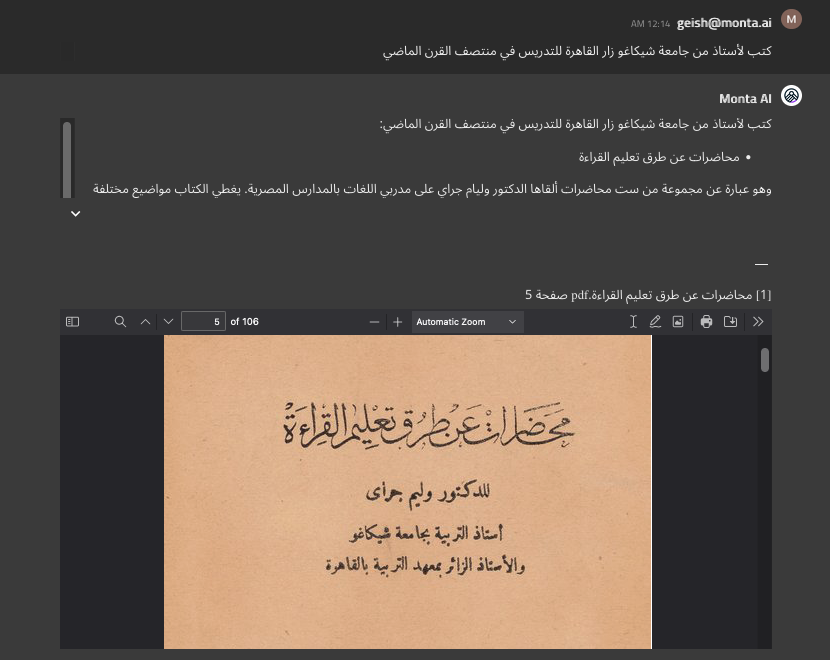Select the image annotation tool

tap(678, 321)
